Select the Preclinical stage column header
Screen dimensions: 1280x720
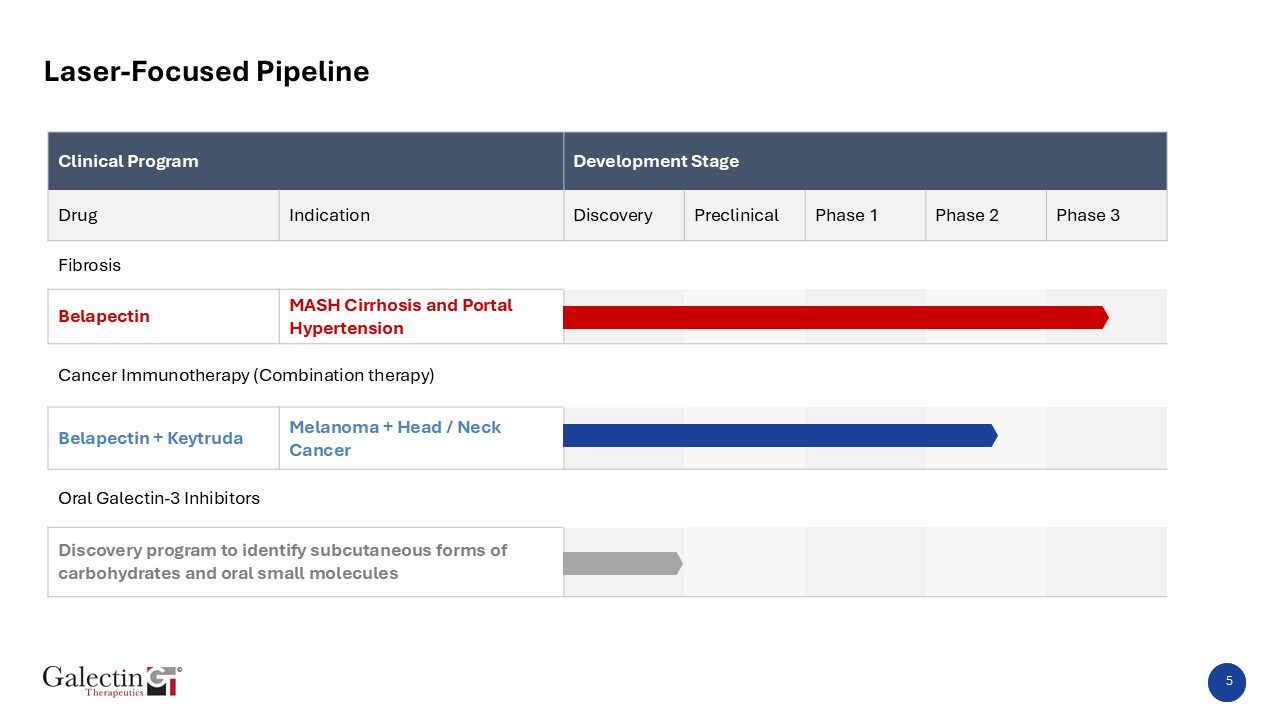744,215
